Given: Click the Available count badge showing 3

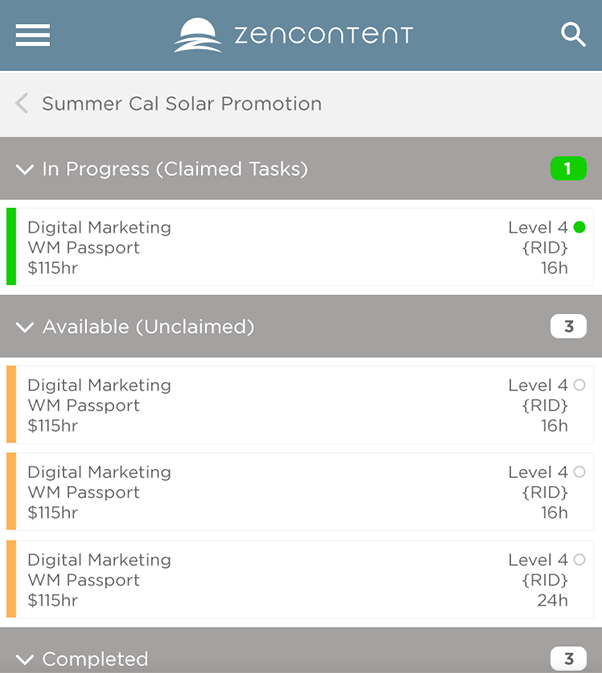Looking at the screenshot, I should (x=568, y=326).
